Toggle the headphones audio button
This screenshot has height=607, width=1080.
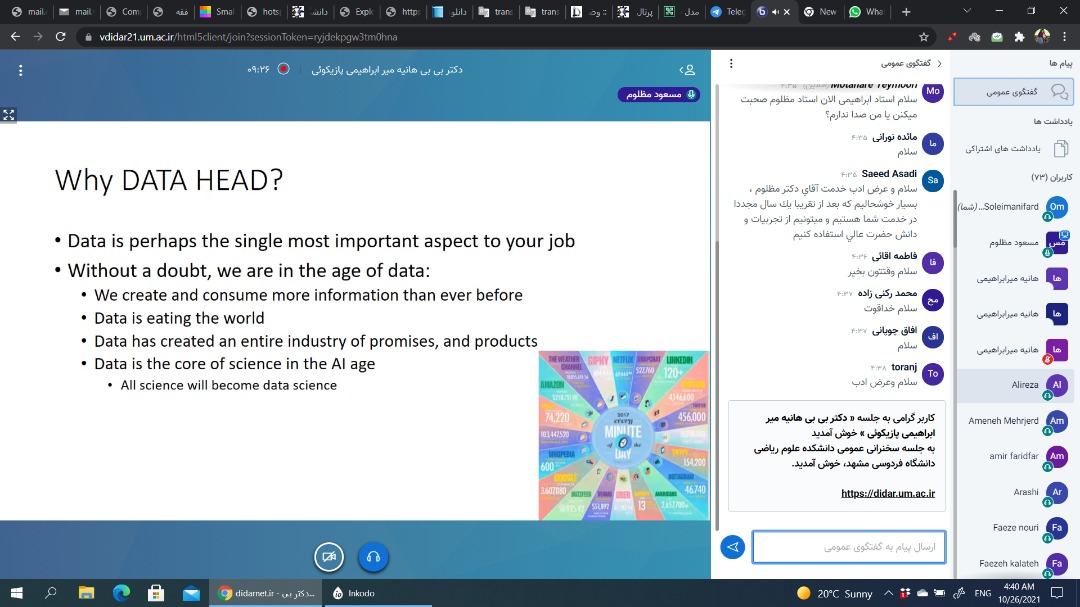coord(373,557)
